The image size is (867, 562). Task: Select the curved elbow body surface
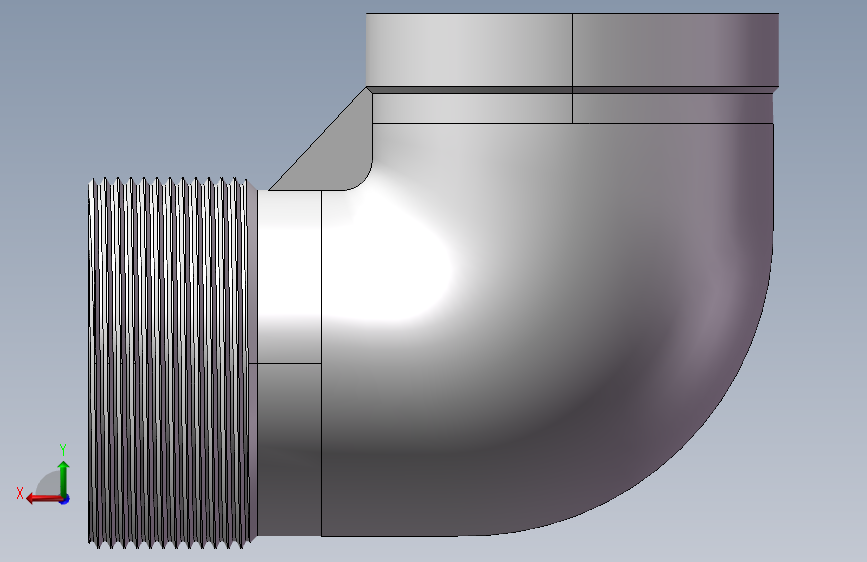coord(547,330)
